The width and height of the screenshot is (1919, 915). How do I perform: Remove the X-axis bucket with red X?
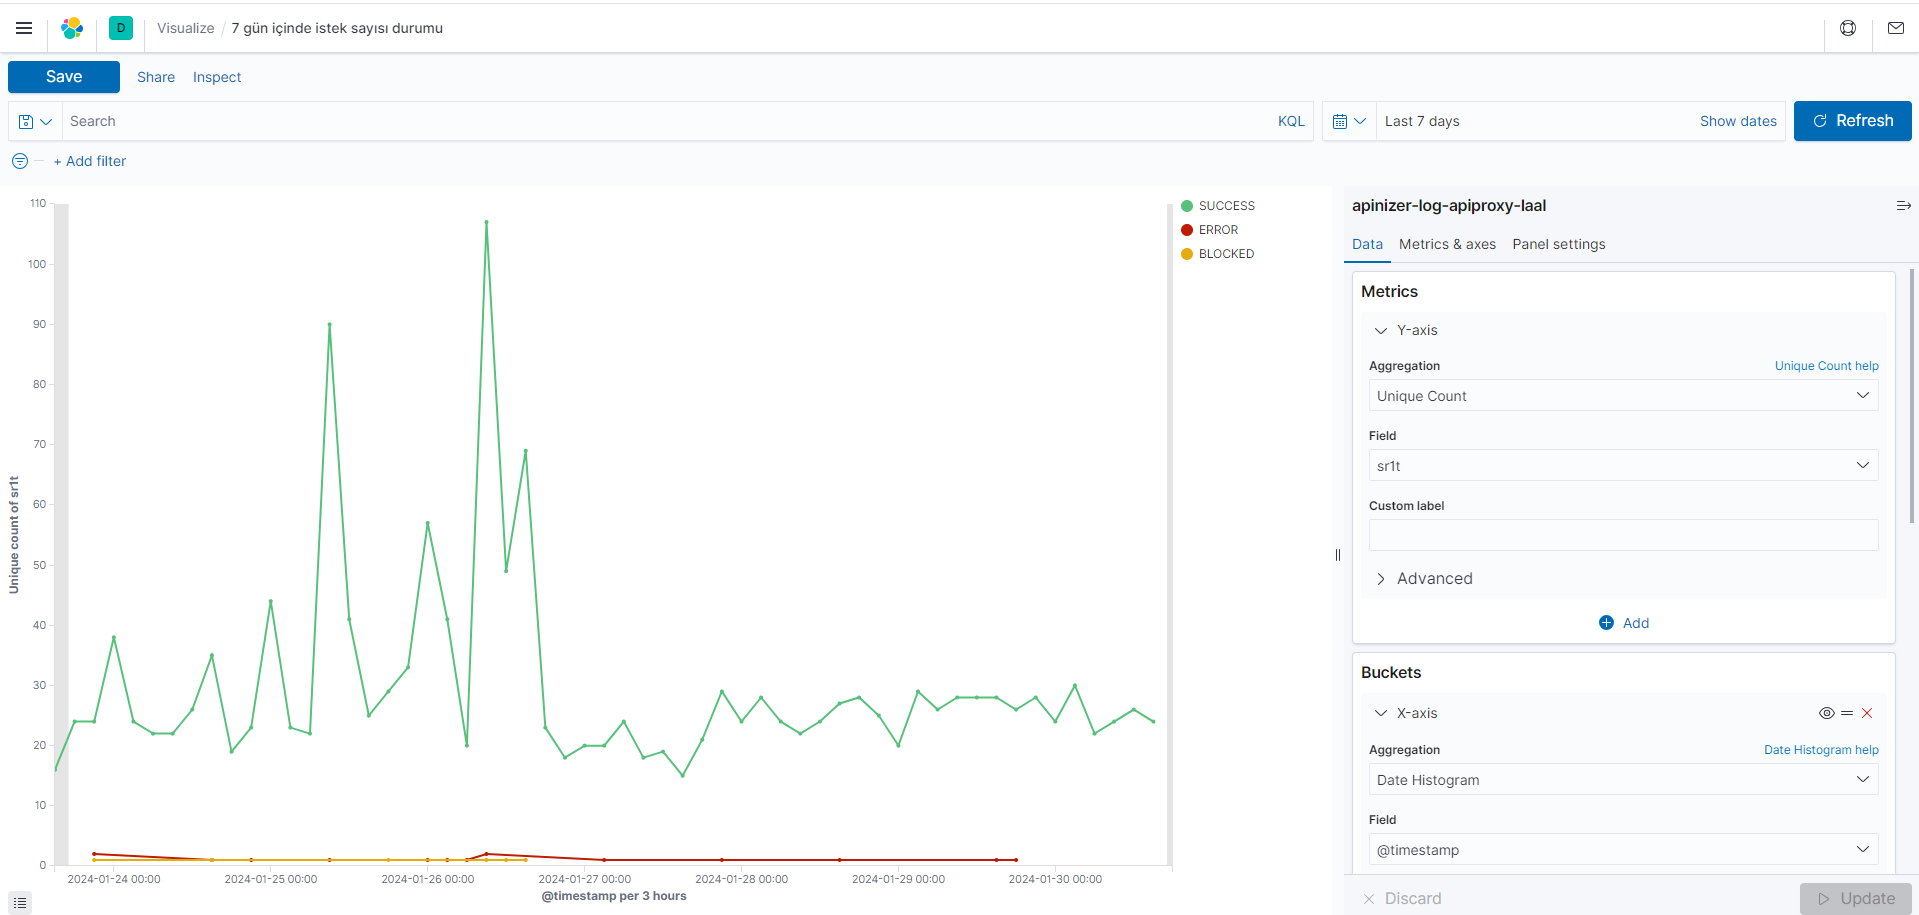coord(1866,713)
